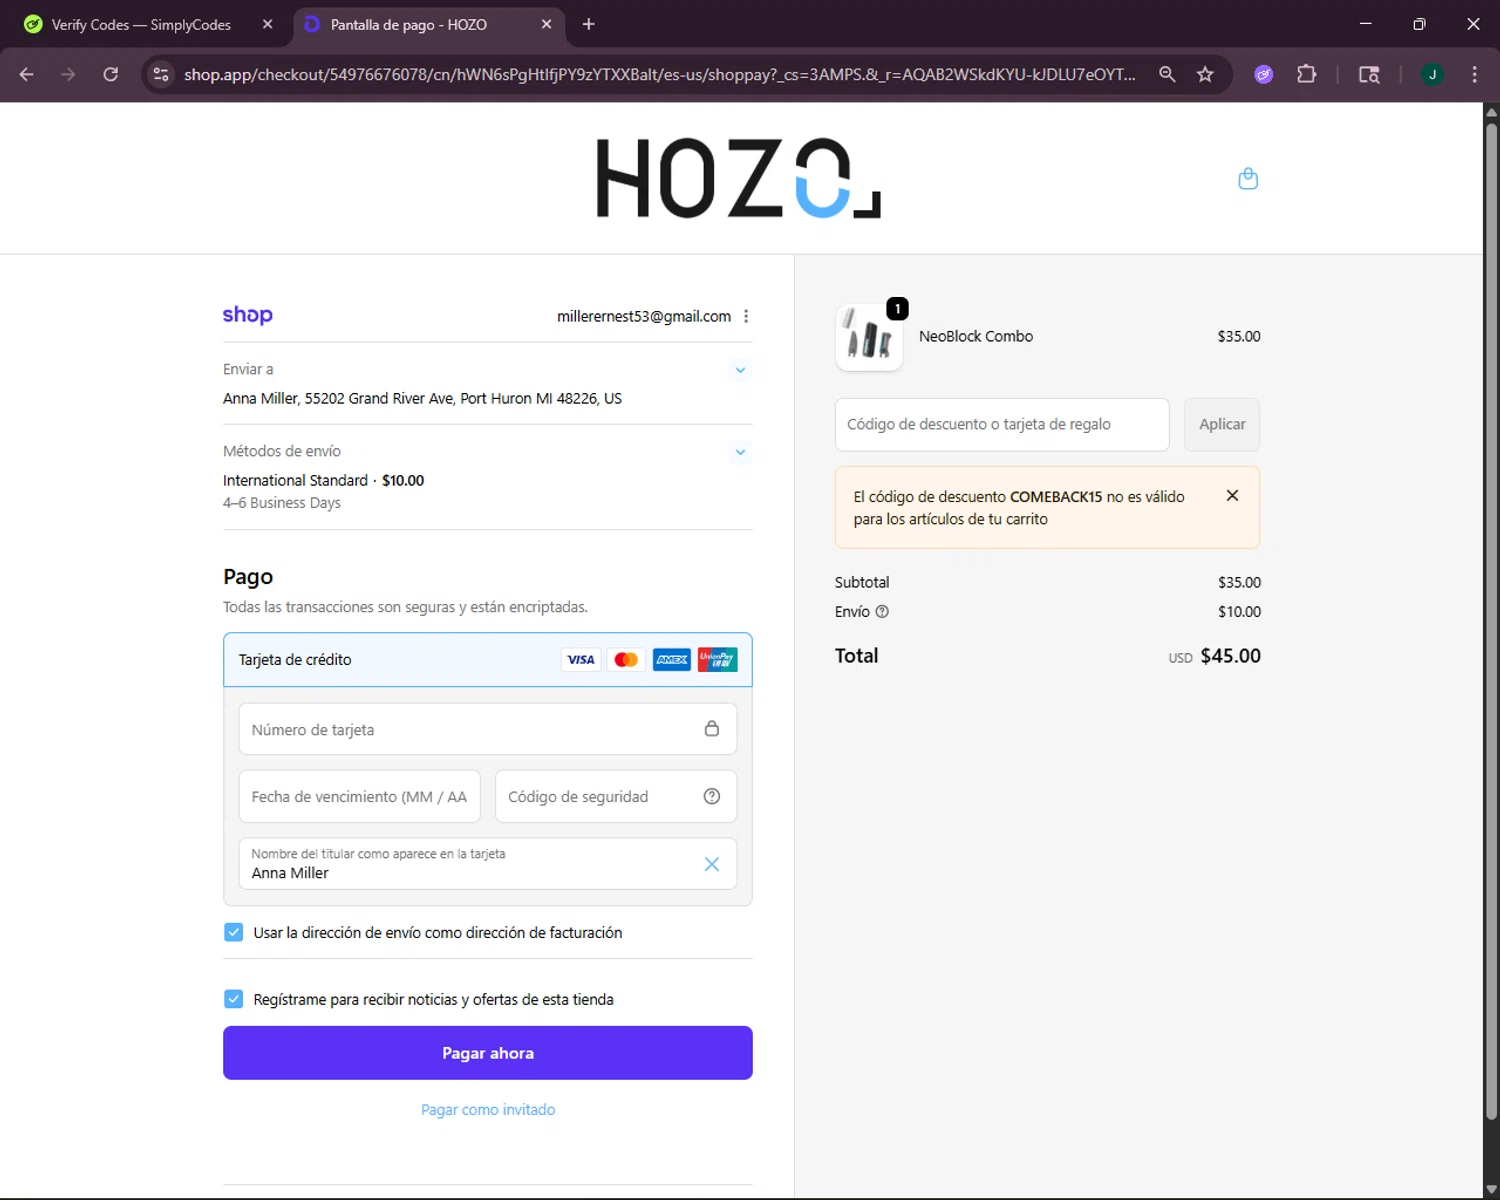
Task: Click the UnionPay logo
Action: click(717, 660)
